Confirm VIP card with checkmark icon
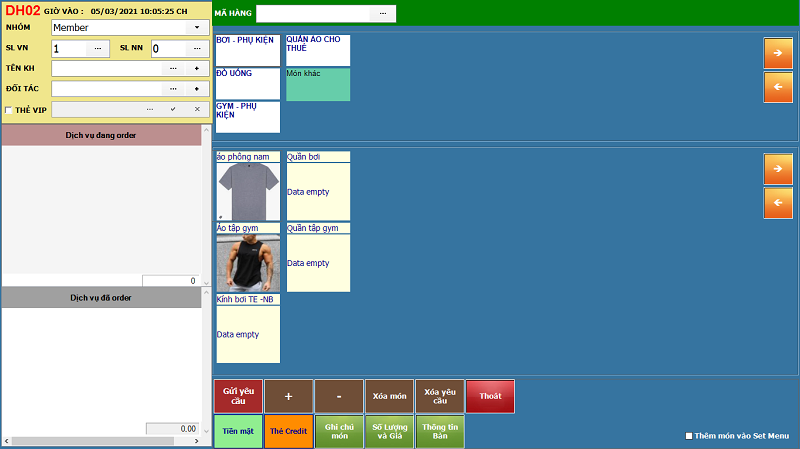Image resolution: width=800 pixels, height=449 pixels. click(173, 109)
